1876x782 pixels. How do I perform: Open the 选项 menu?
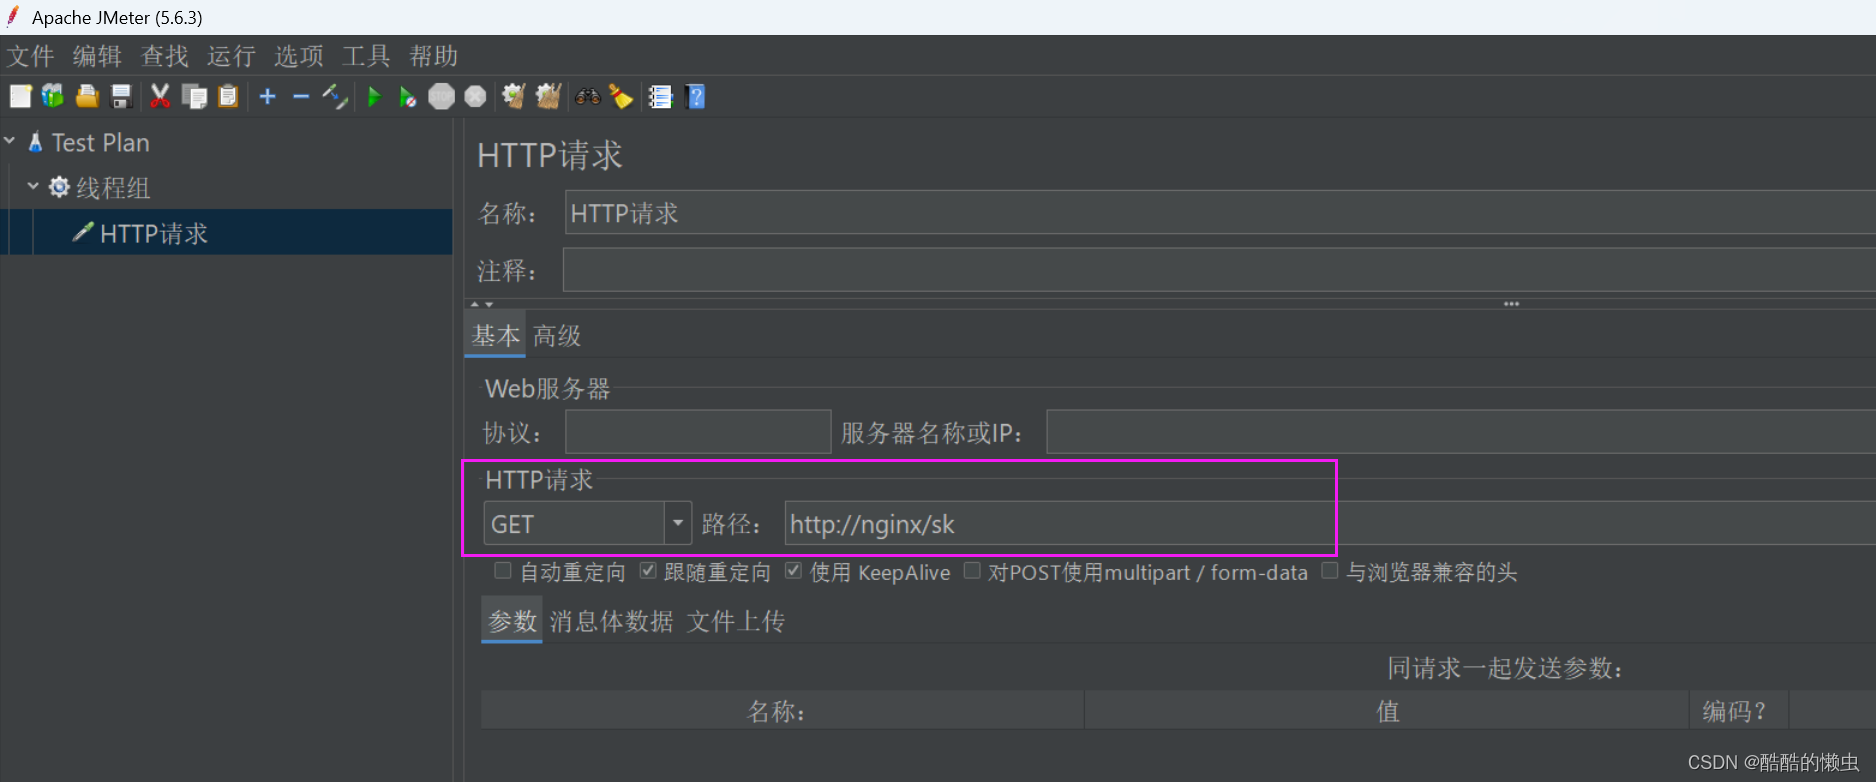299,56
